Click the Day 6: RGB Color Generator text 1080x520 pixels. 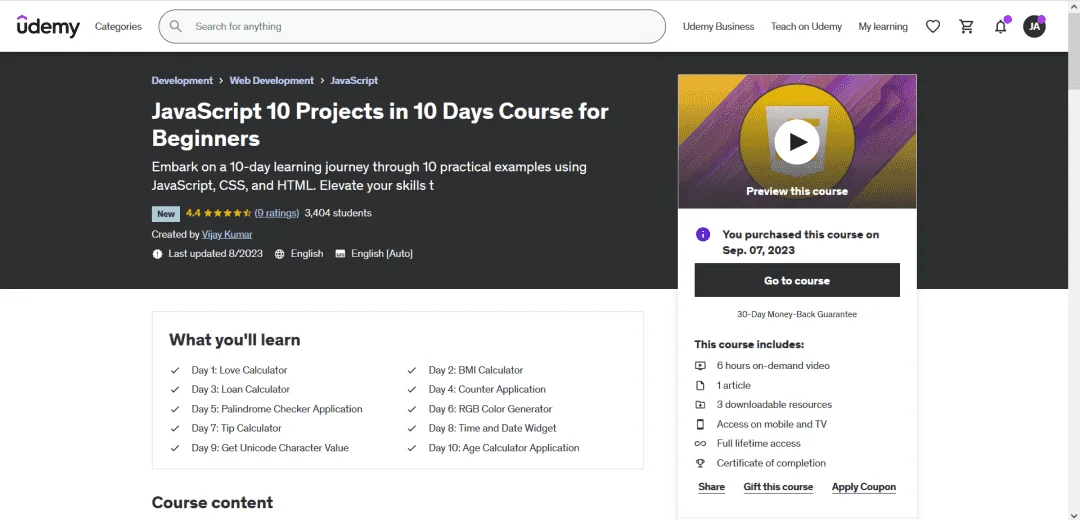[490, 409]
